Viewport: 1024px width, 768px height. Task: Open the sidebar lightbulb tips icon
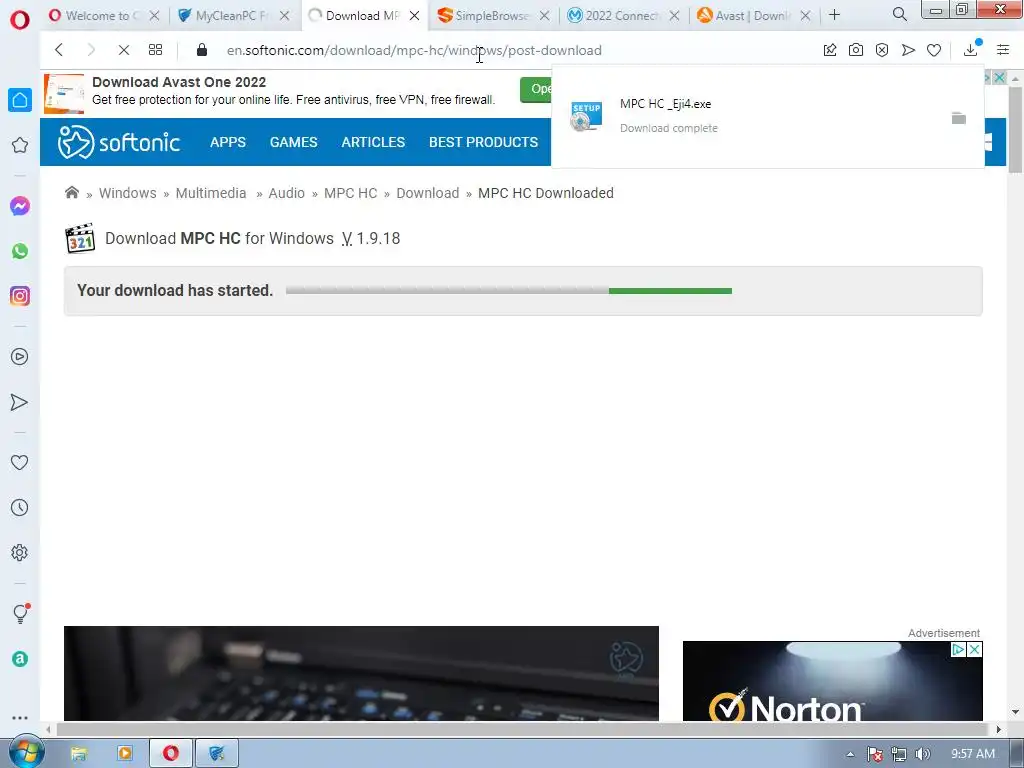[20, 614]
